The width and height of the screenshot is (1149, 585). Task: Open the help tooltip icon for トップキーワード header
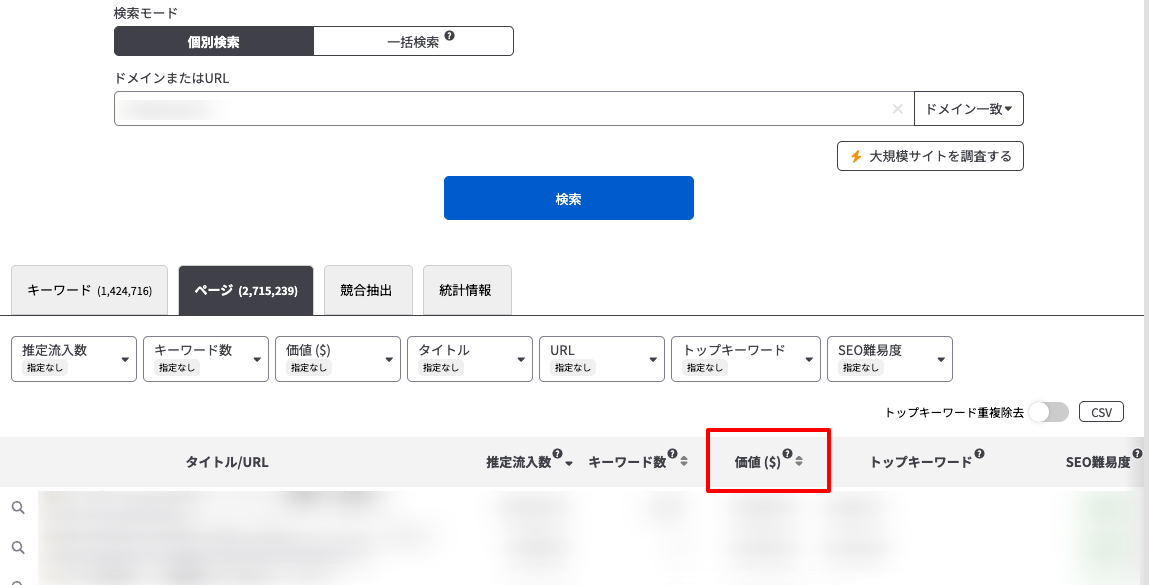pos(979,454)
